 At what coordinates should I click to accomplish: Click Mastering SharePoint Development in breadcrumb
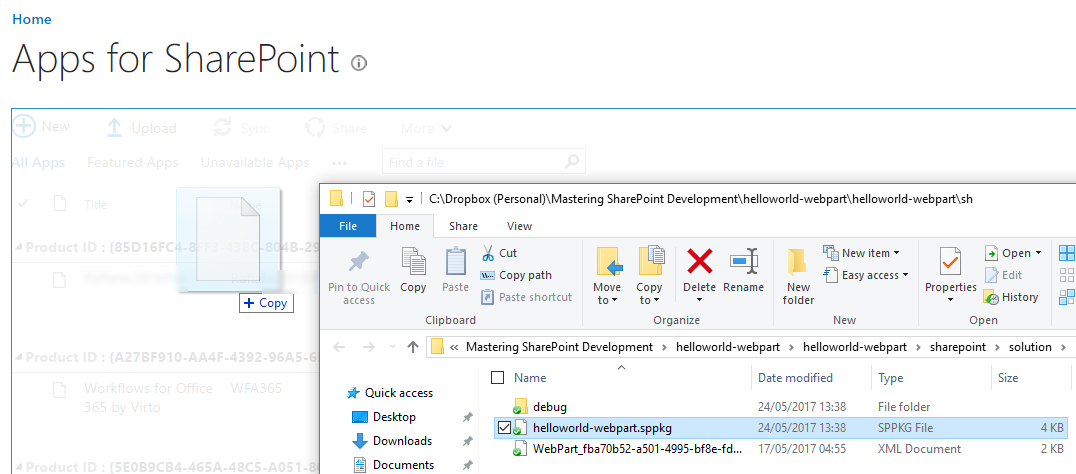(x=559, y=347)
